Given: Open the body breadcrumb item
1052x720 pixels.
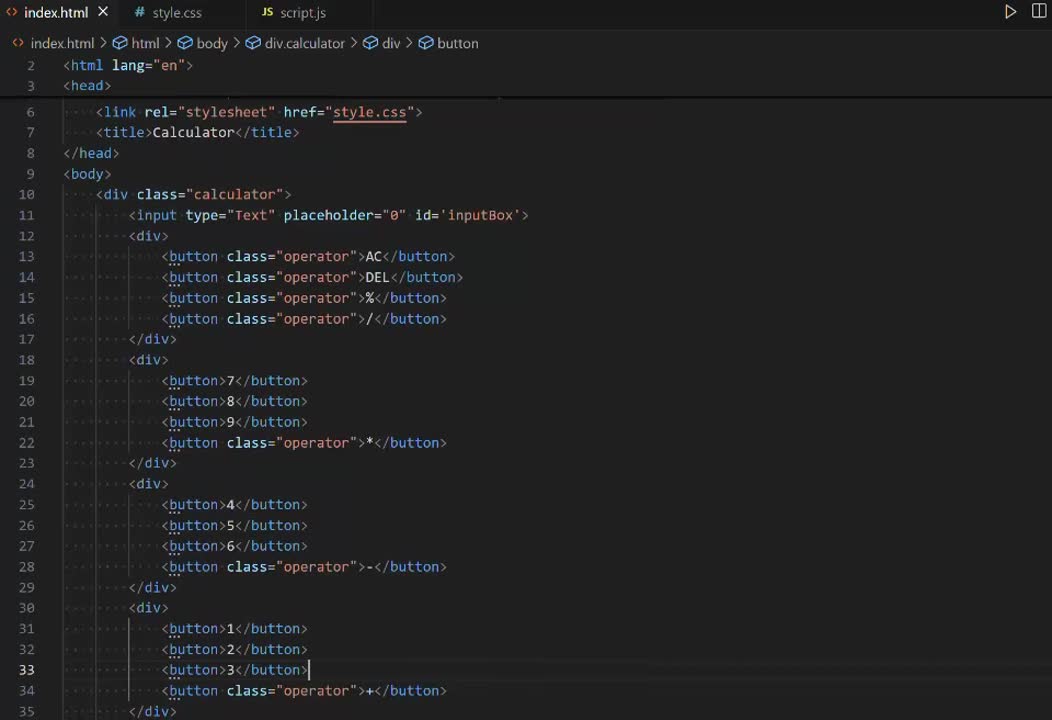Looking at the screenshot, I should [212, 43].
